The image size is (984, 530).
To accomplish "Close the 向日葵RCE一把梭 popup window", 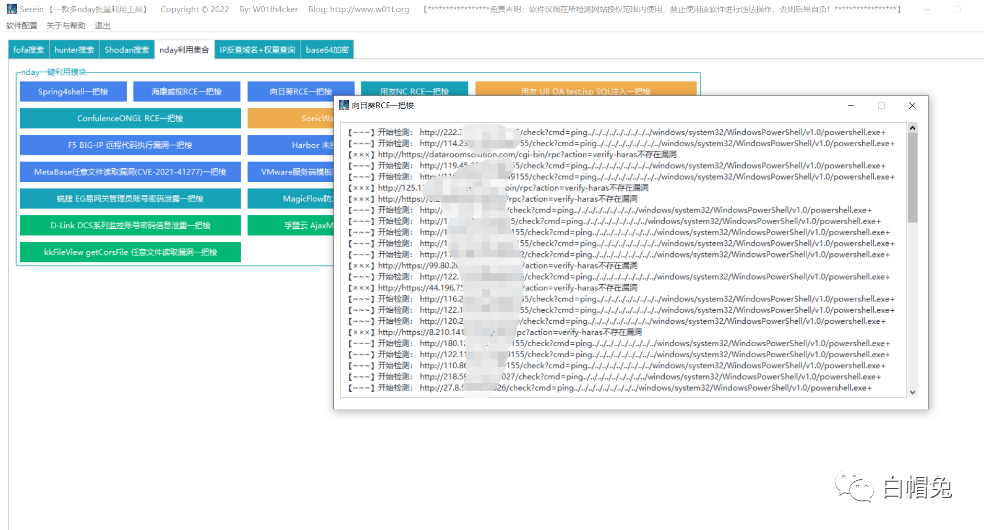I will [x=912, y=105].
